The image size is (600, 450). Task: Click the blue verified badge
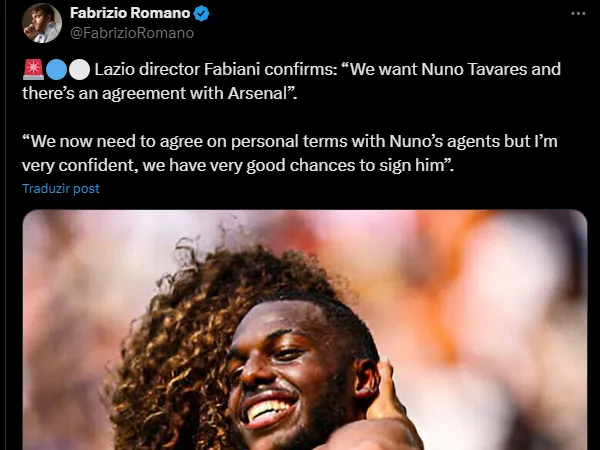point(201,14)
